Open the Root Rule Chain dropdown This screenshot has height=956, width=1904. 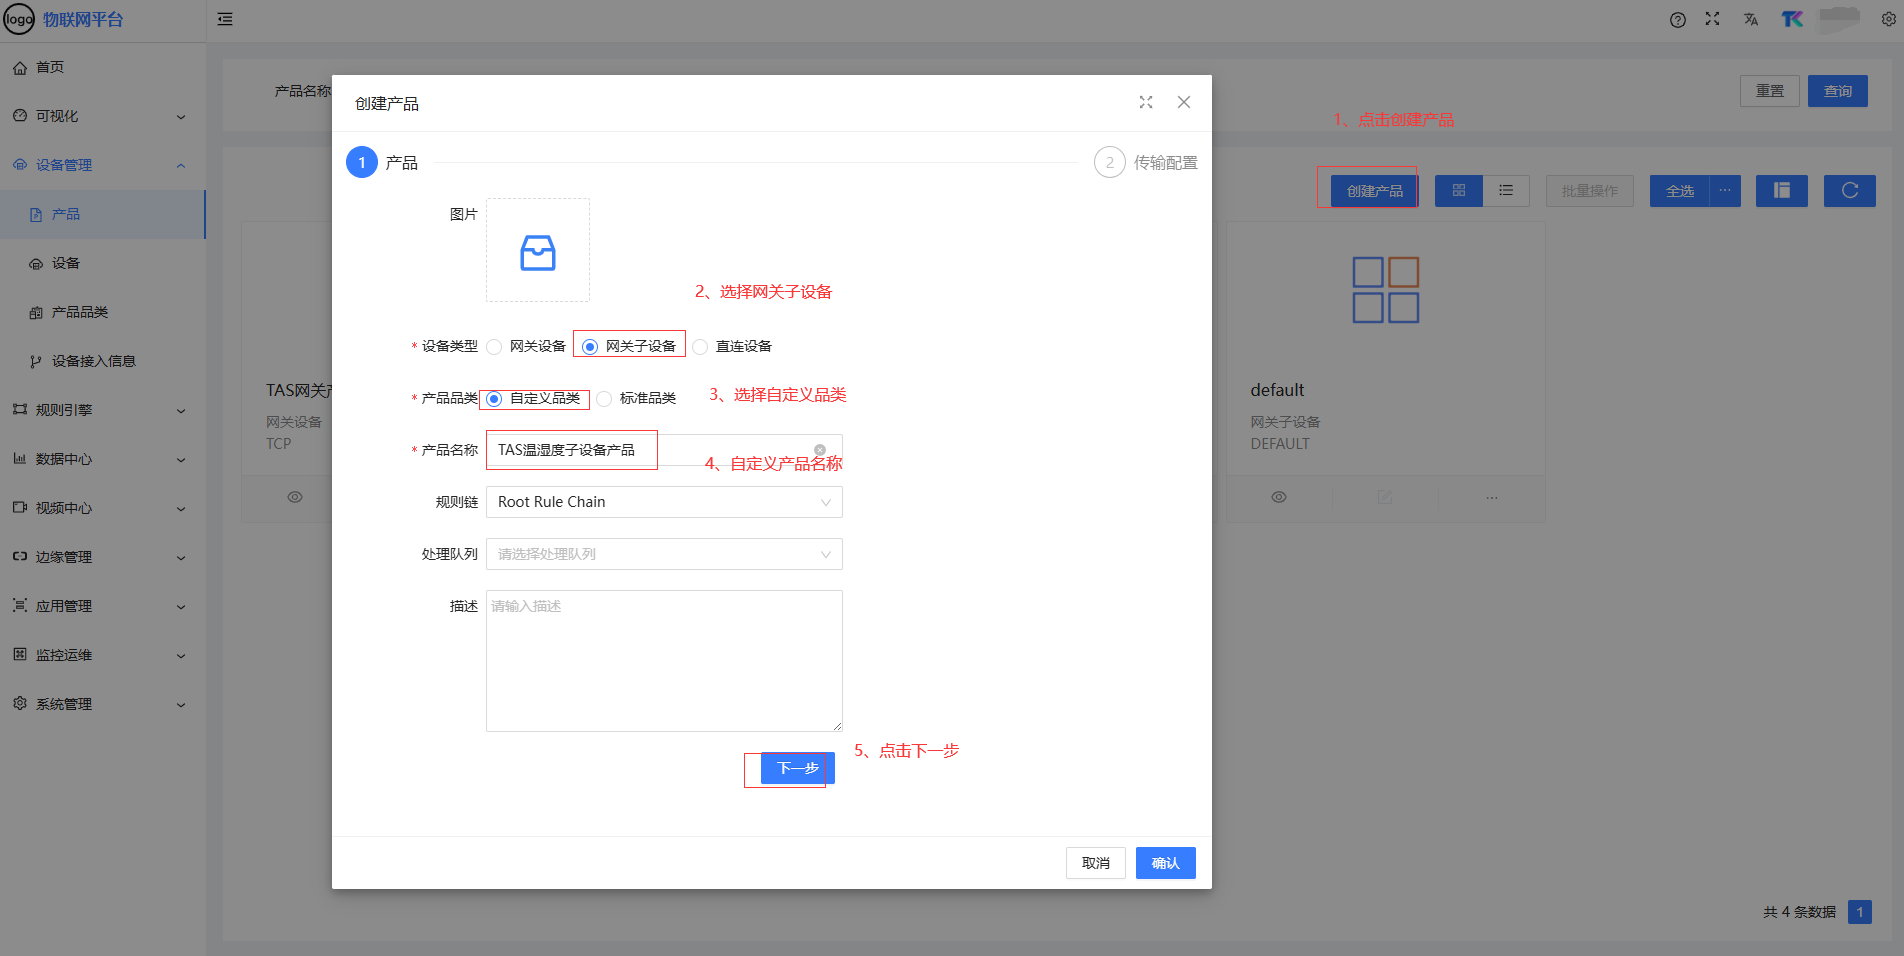click(664, 502)
